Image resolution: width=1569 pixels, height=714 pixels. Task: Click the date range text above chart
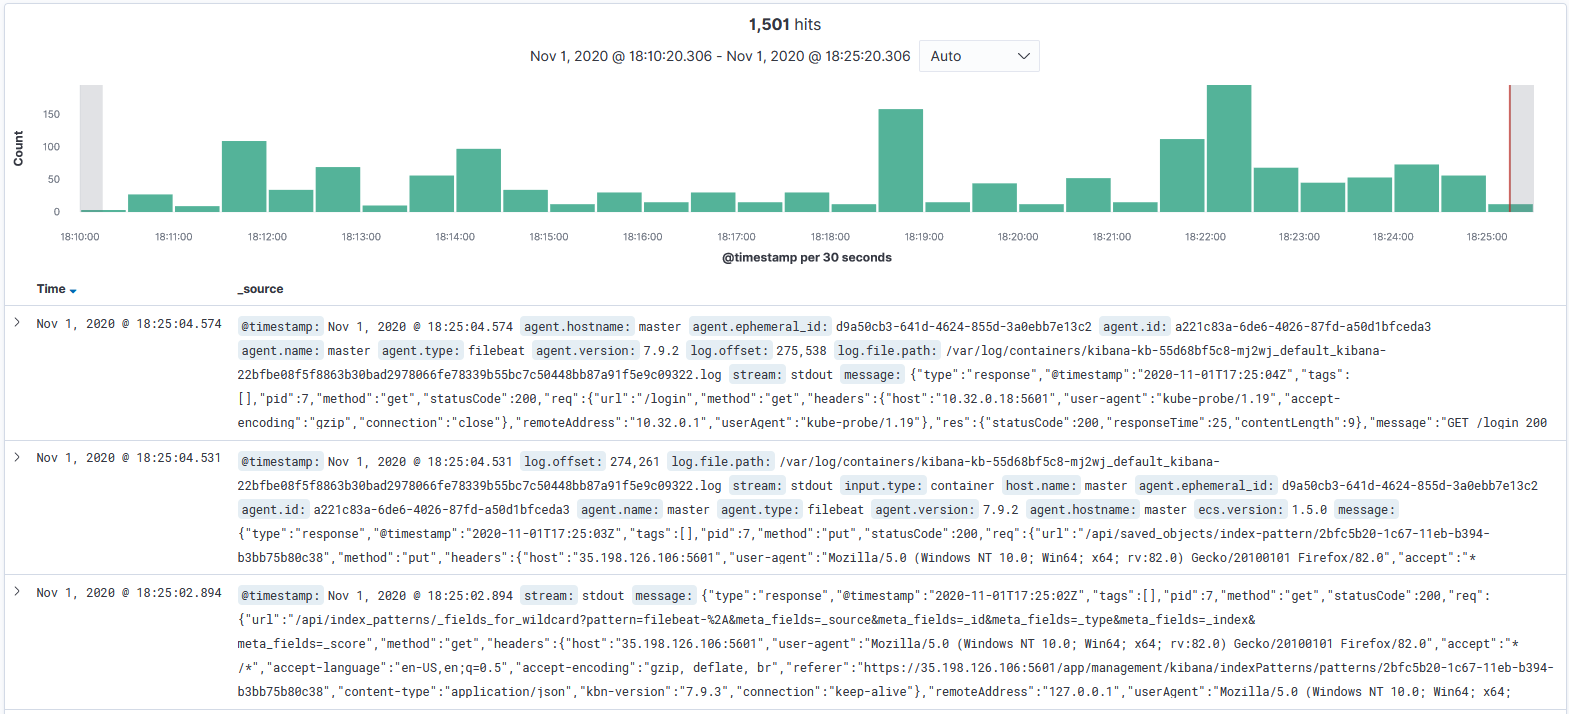(x=719, y=56)
